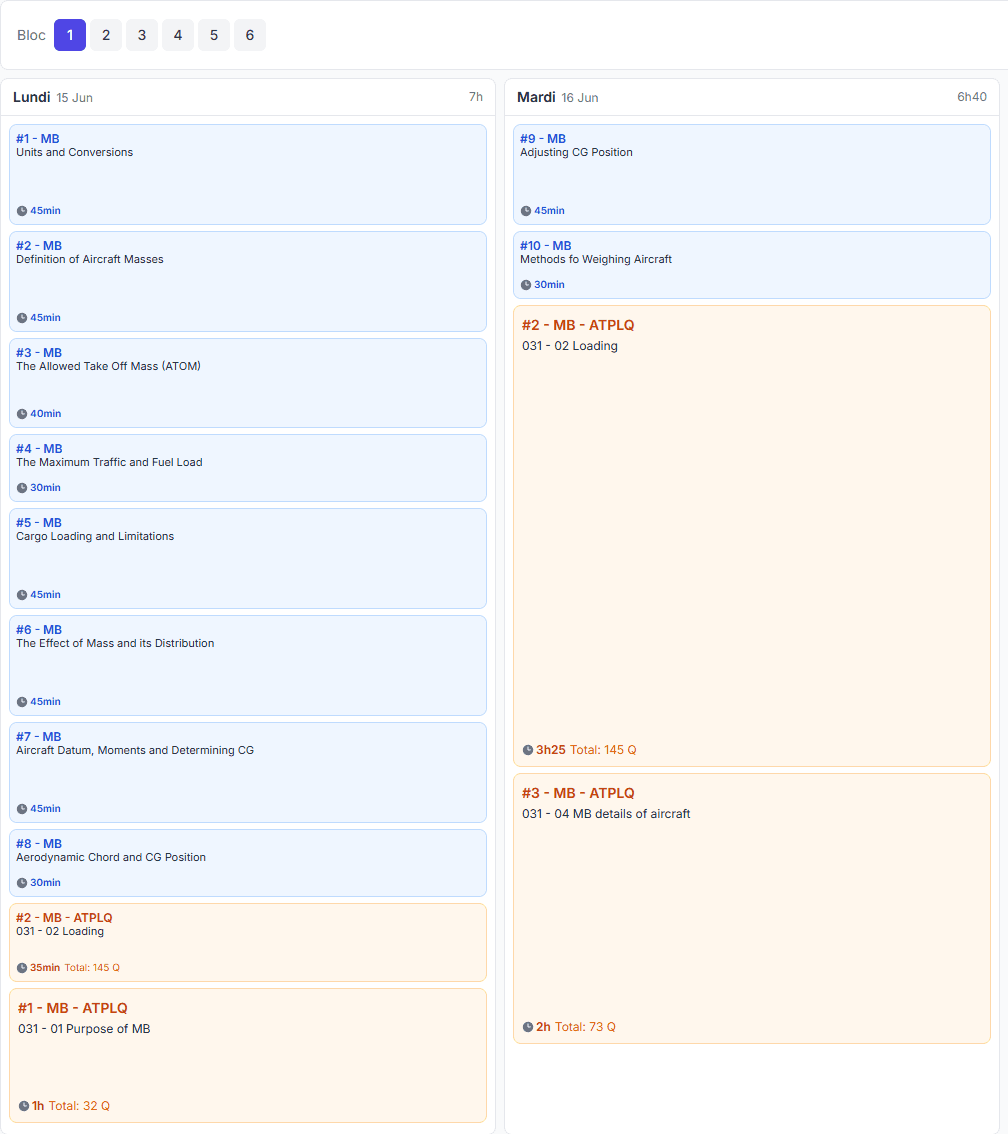
Task: Click clock icon on Methods fo Weighing Aircraft
Action: click(x=526, y=285)
